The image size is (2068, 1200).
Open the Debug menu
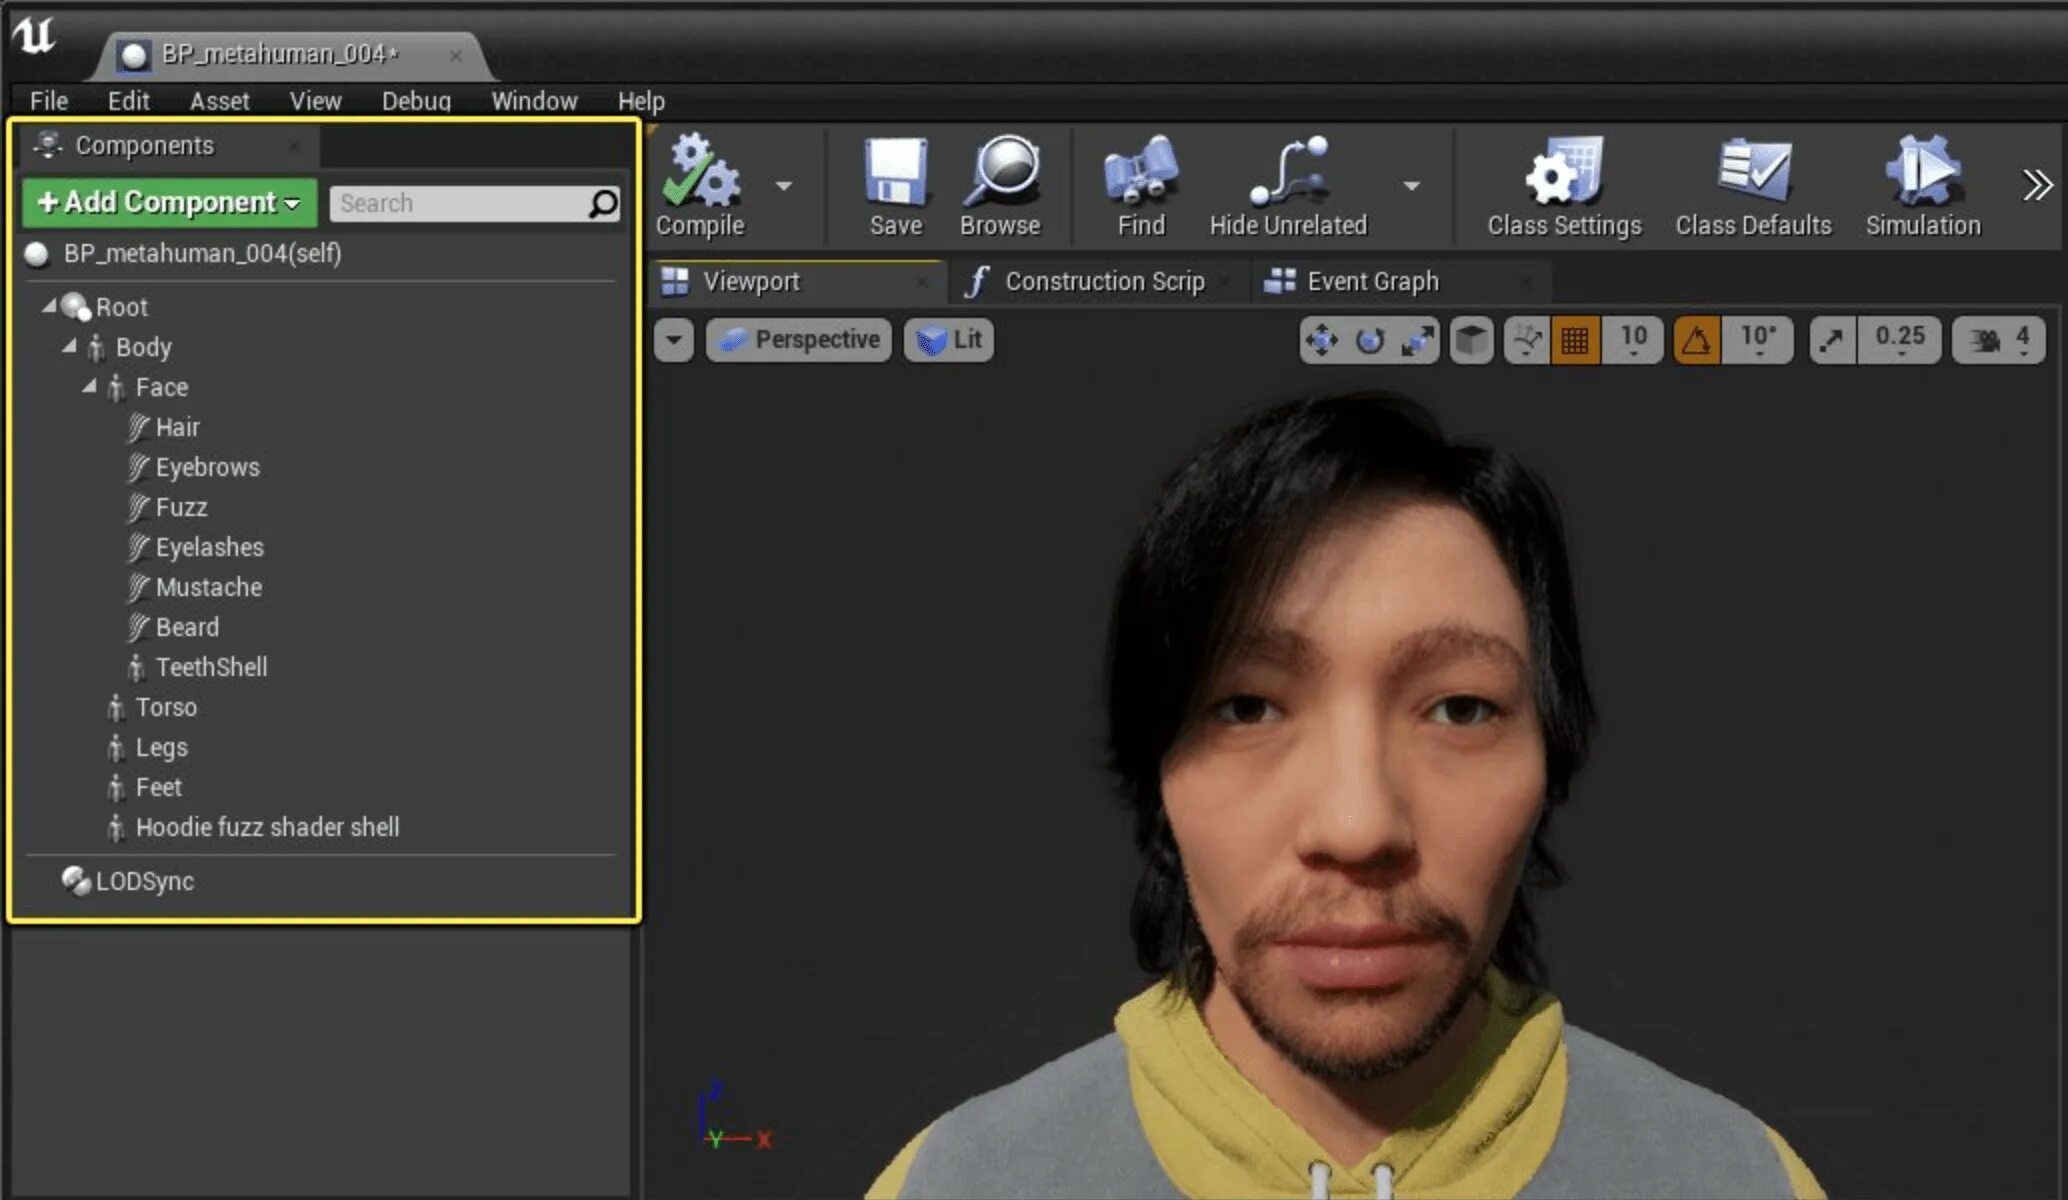[416, 101]
